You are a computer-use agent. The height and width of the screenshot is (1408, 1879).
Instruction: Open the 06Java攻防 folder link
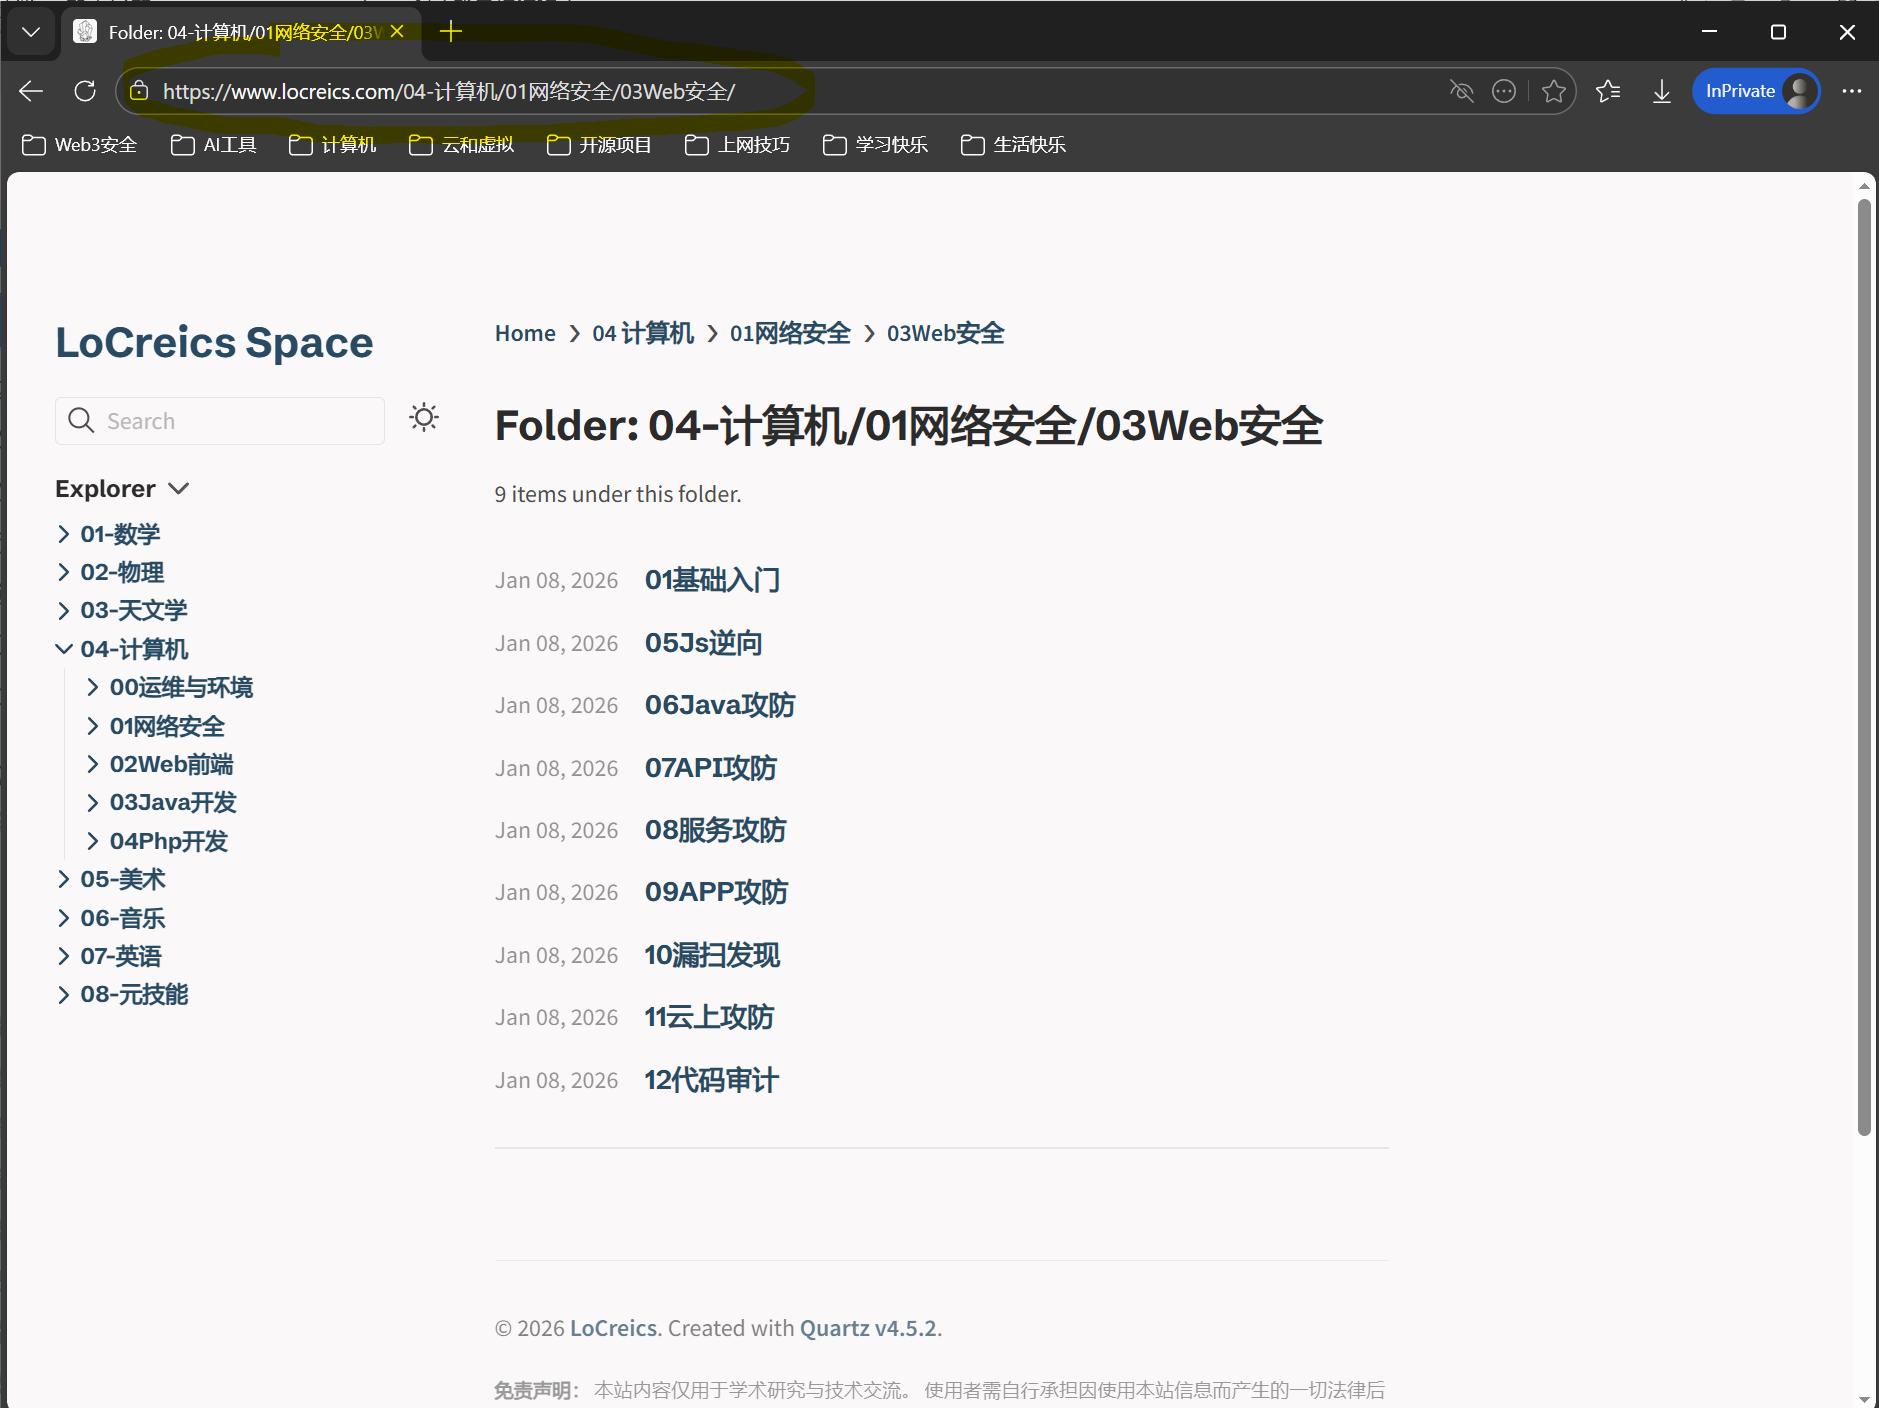pos(719,705)
